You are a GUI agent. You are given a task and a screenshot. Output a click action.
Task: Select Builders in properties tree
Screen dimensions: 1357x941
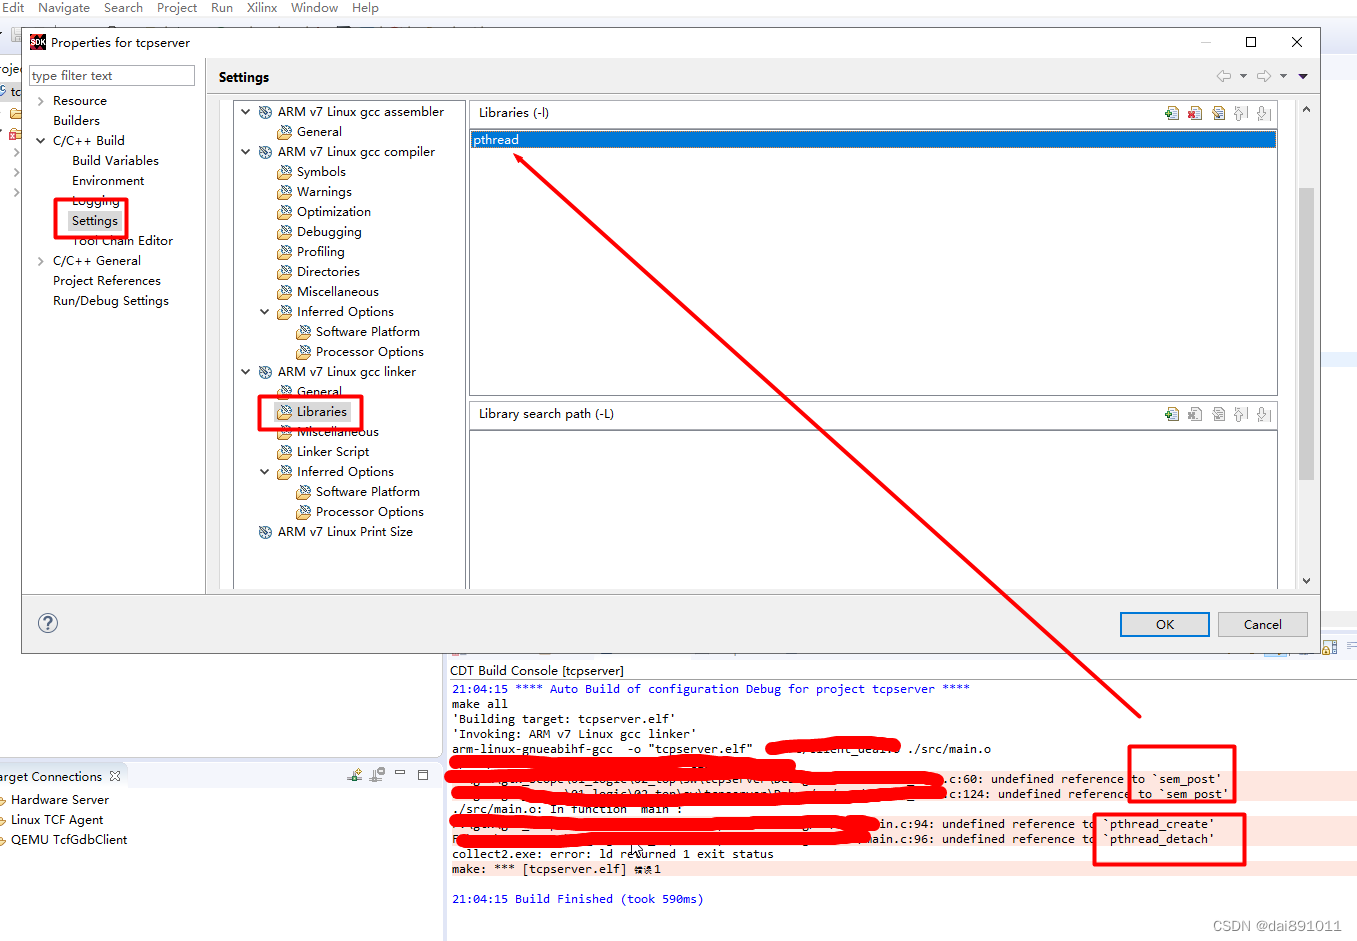point(76,121)
